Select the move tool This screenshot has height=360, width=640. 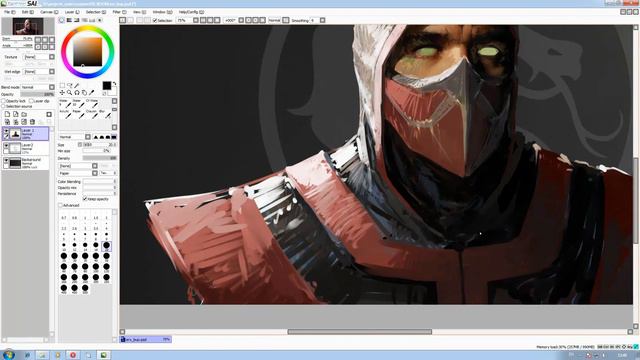[x=62, y=93]
